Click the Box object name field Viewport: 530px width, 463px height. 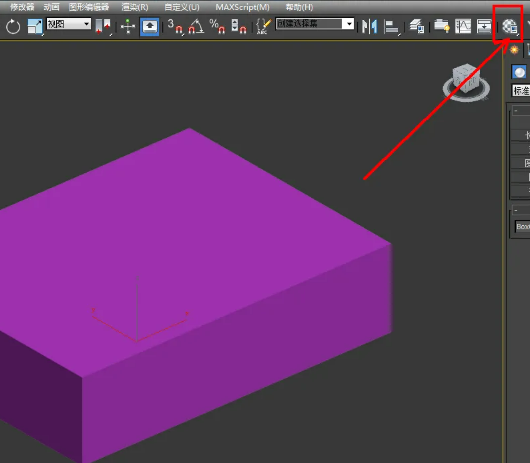point(522,226)
